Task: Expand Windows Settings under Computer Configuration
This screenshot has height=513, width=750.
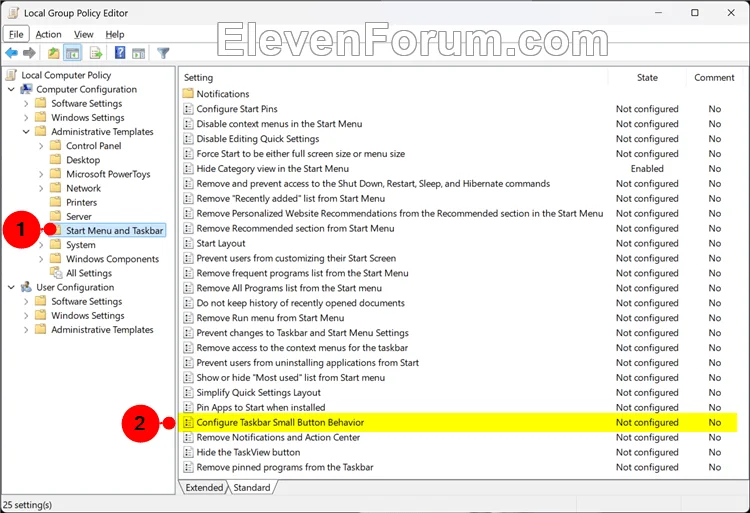Action: 26,118
